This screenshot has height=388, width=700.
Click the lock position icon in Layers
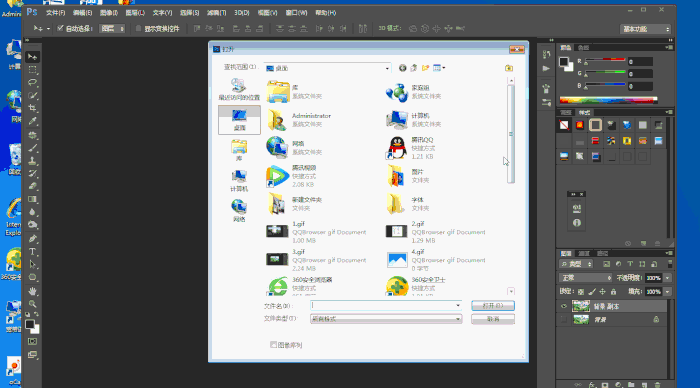tap(602, 292)
